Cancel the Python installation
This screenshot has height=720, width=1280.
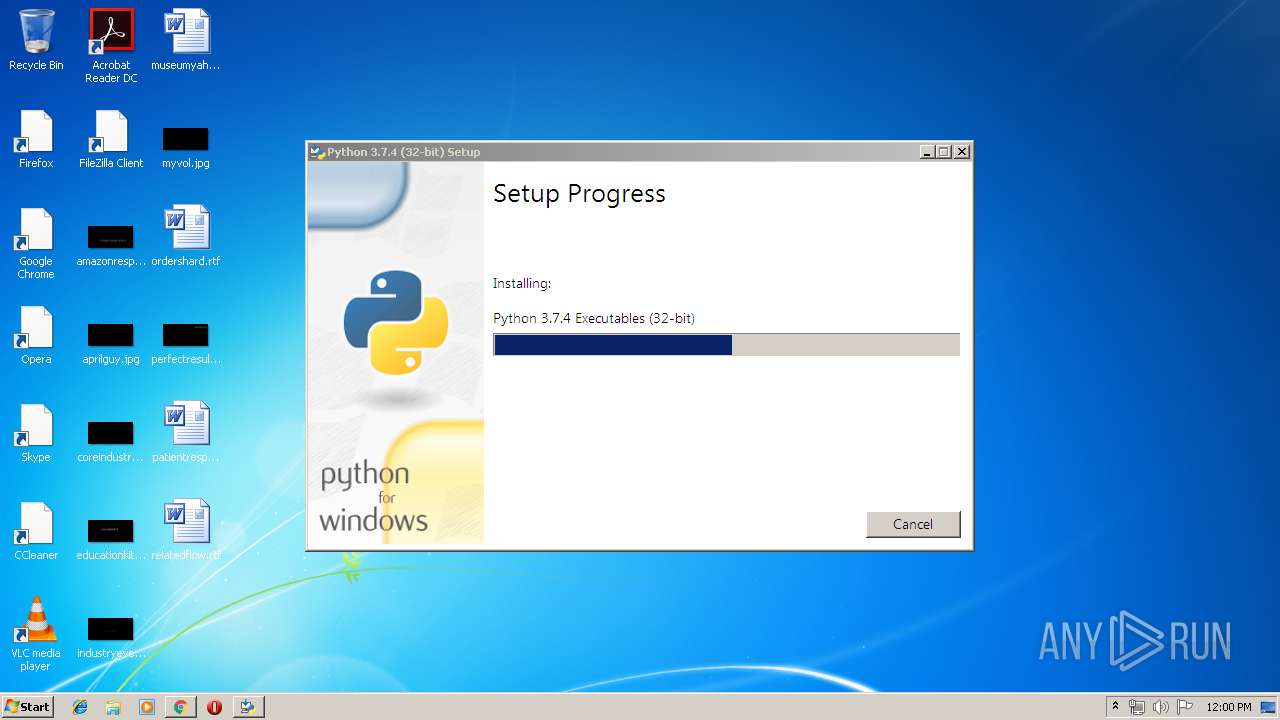(x=913, y=524)
